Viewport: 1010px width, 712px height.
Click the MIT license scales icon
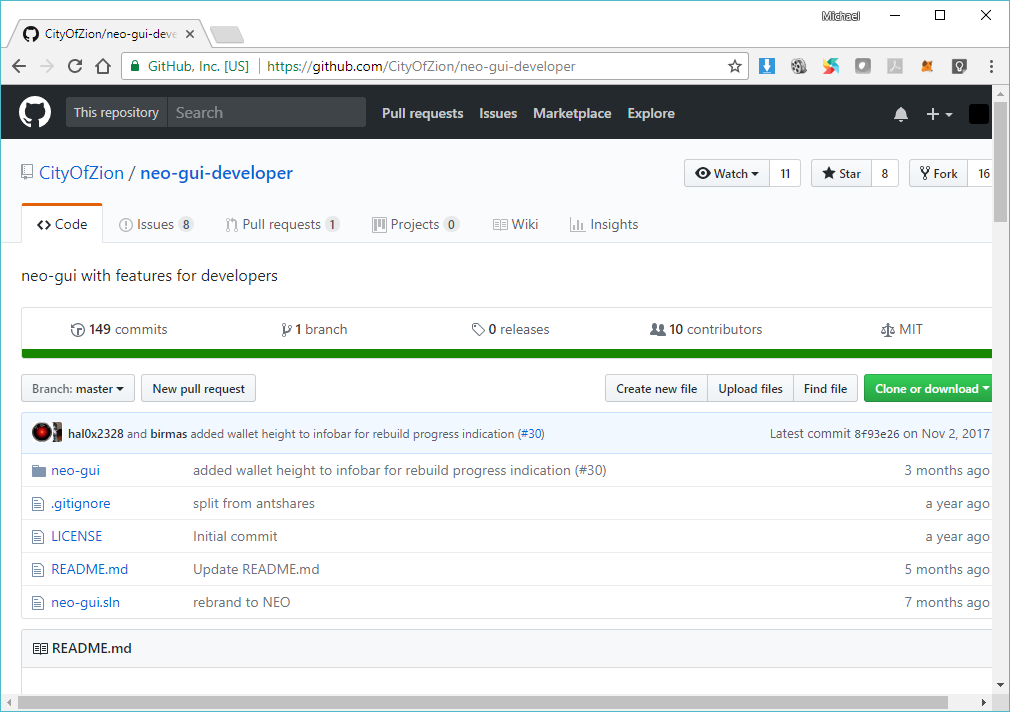[x=886, y=328]
